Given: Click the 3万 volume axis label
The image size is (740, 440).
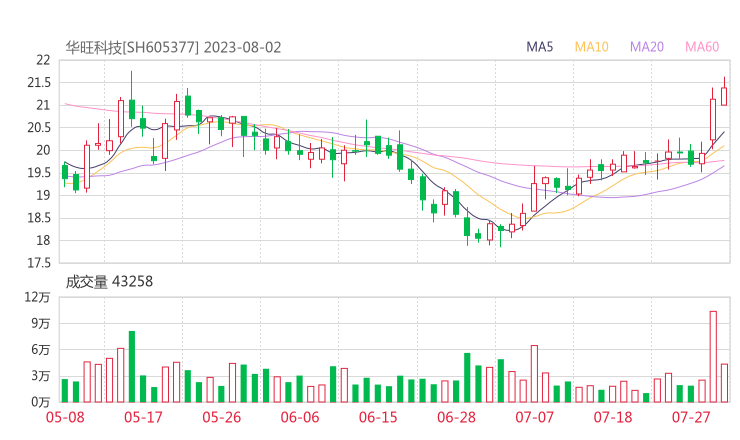Looking at the screenshot, I should 41,376.
